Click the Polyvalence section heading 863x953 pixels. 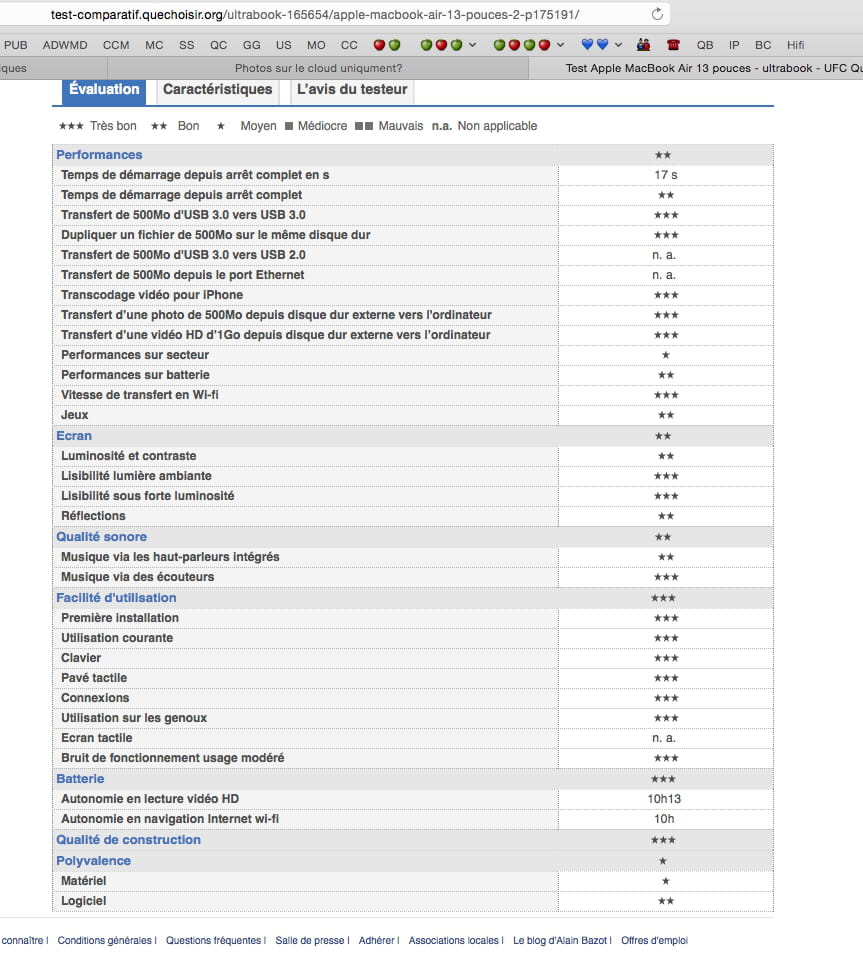[x=94, y=861]
